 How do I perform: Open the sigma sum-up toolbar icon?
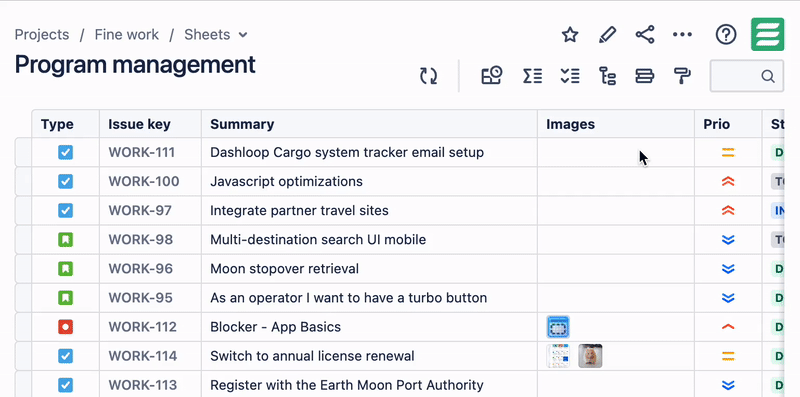coord(532,76)
